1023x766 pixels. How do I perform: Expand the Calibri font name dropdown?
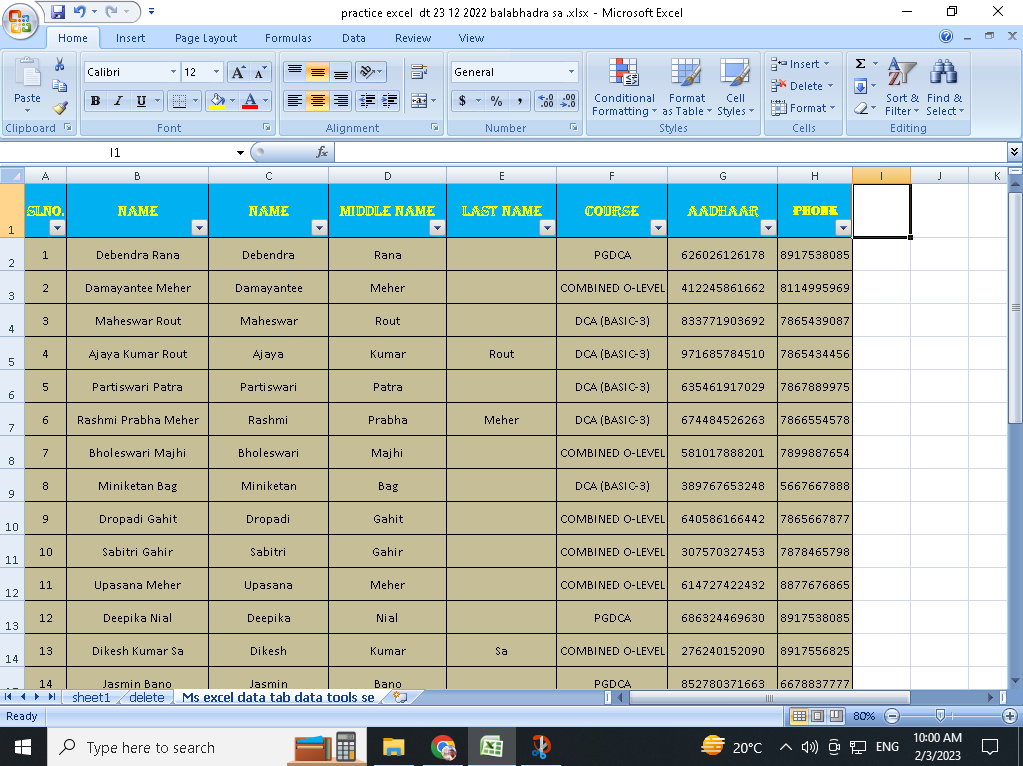pos(171,72)
